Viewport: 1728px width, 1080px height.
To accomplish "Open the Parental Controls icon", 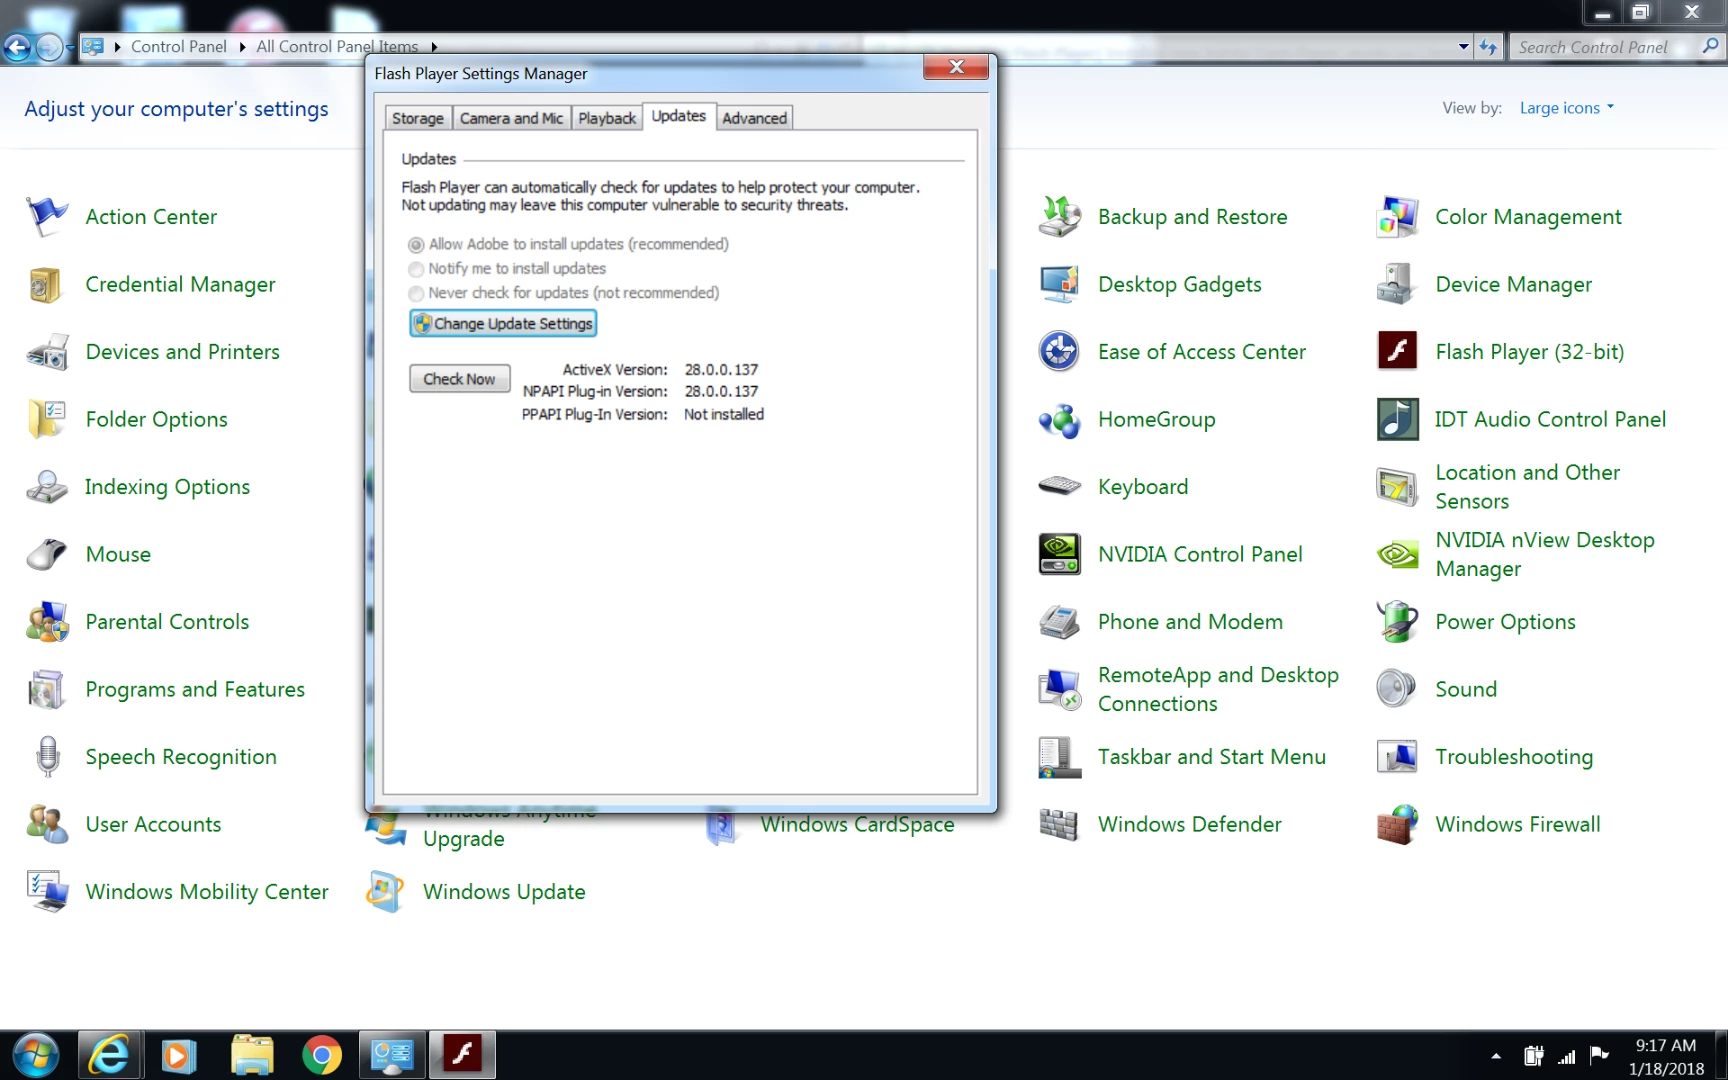I will (47, 621).
